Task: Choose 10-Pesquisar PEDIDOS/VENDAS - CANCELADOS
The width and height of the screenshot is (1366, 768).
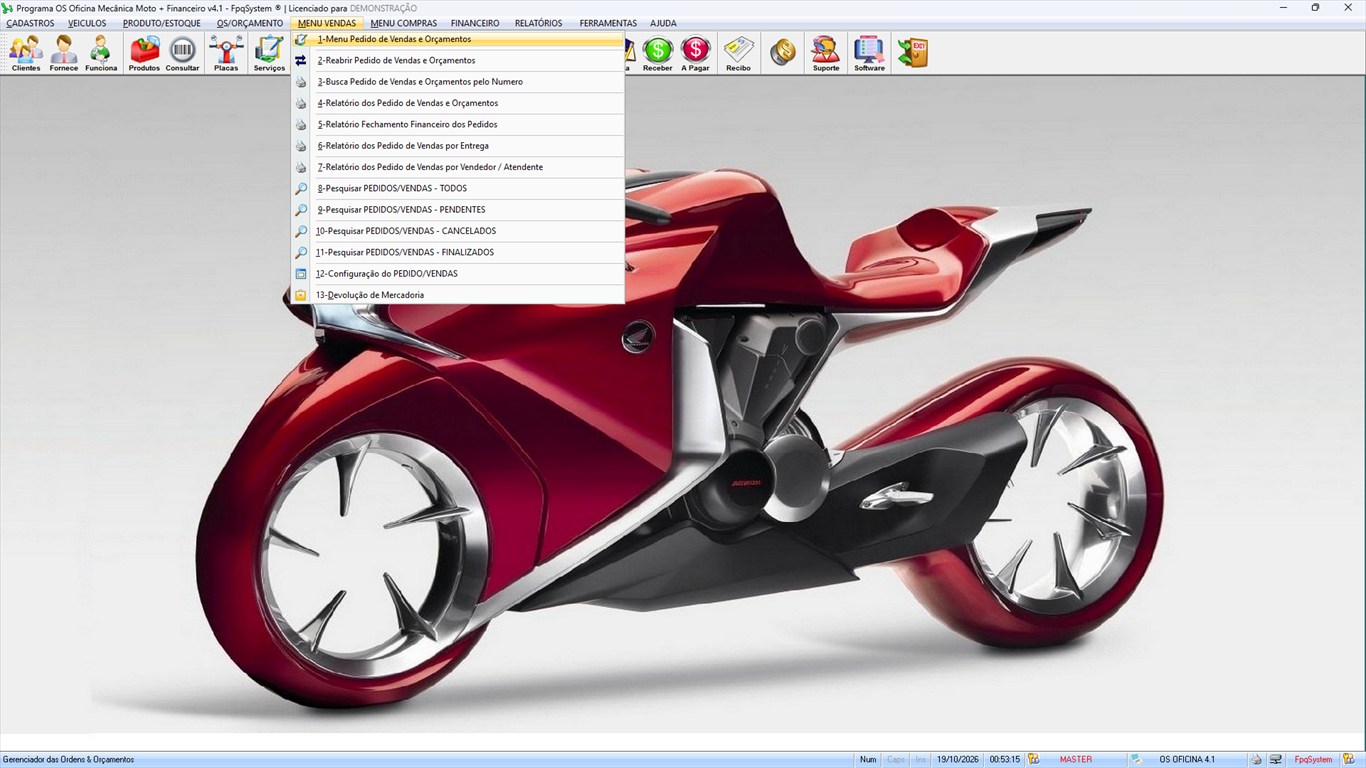Action: (458, 231)
